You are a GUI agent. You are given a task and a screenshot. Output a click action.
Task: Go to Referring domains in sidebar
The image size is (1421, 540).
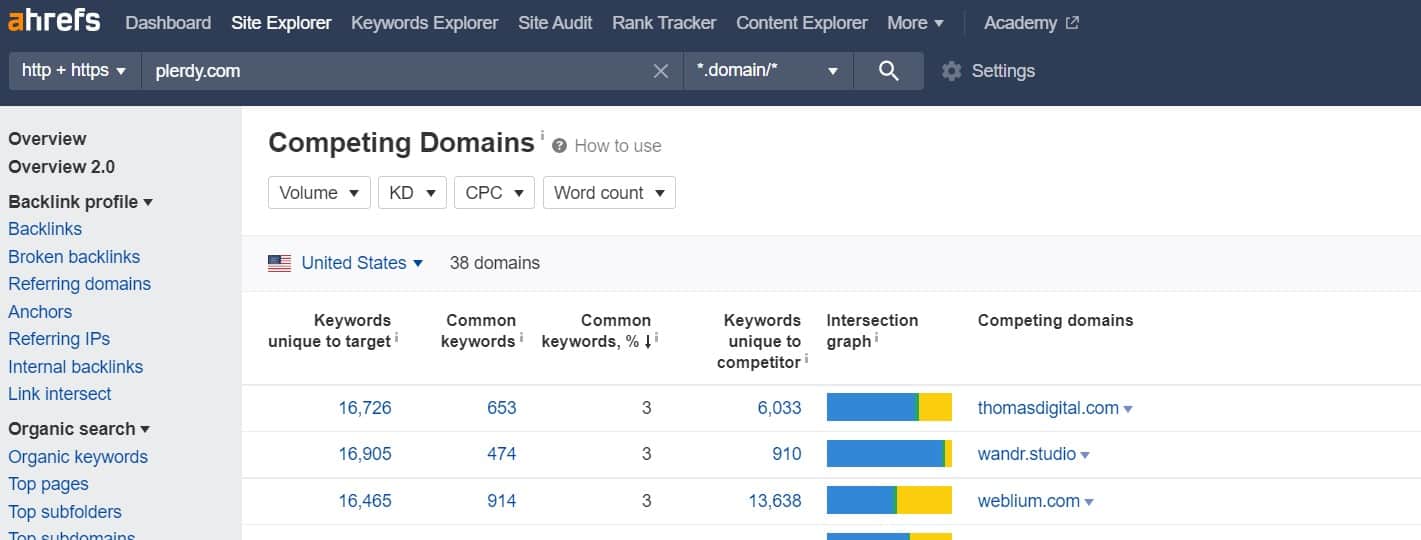point(79,284)
